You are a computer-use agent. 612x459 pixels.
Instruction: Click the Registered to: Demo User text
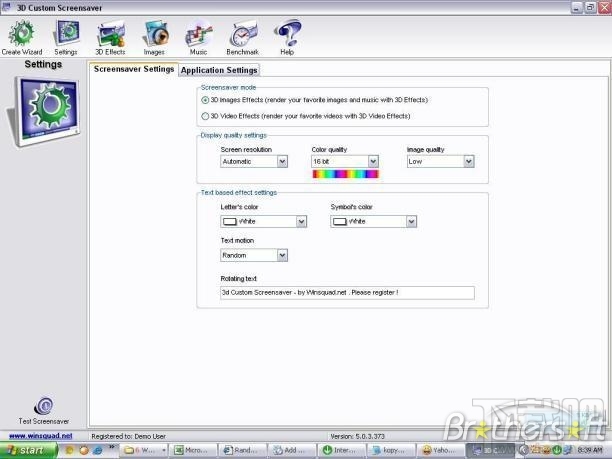pyautogui.click(x=128, y=436)
